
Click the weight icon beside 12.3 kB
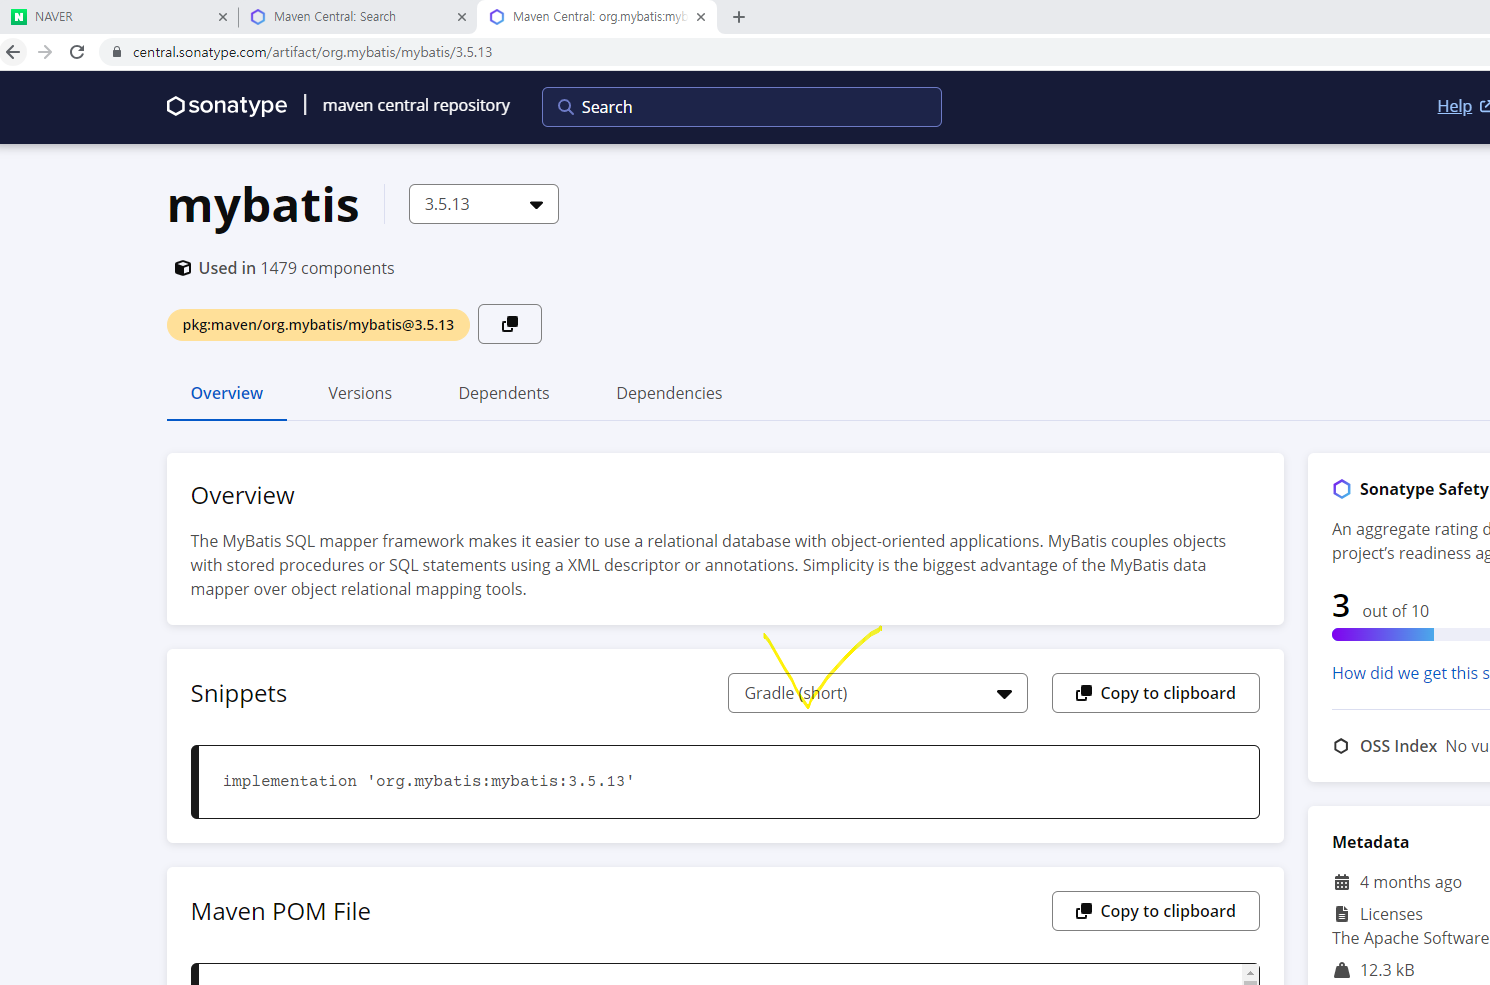(1342, 970)
